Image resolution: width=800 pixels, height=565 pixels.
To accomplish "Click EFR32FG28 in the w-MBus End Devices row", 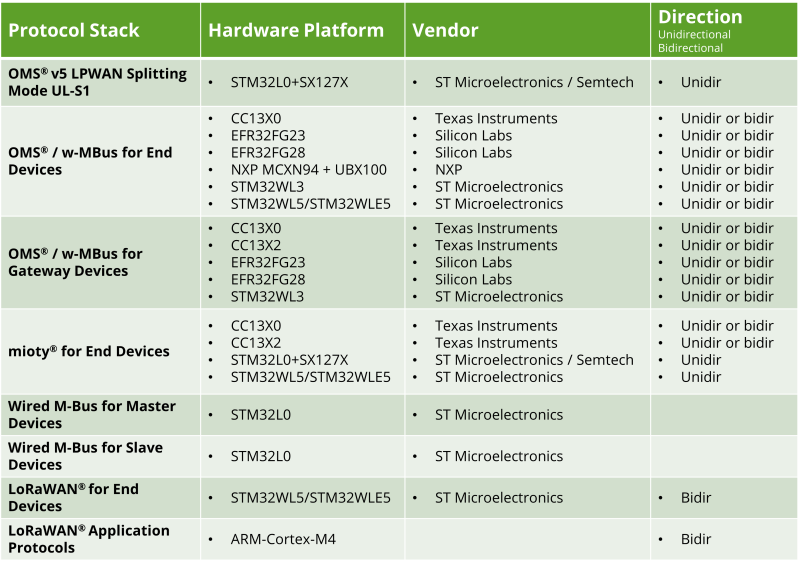I will point(268,153).
